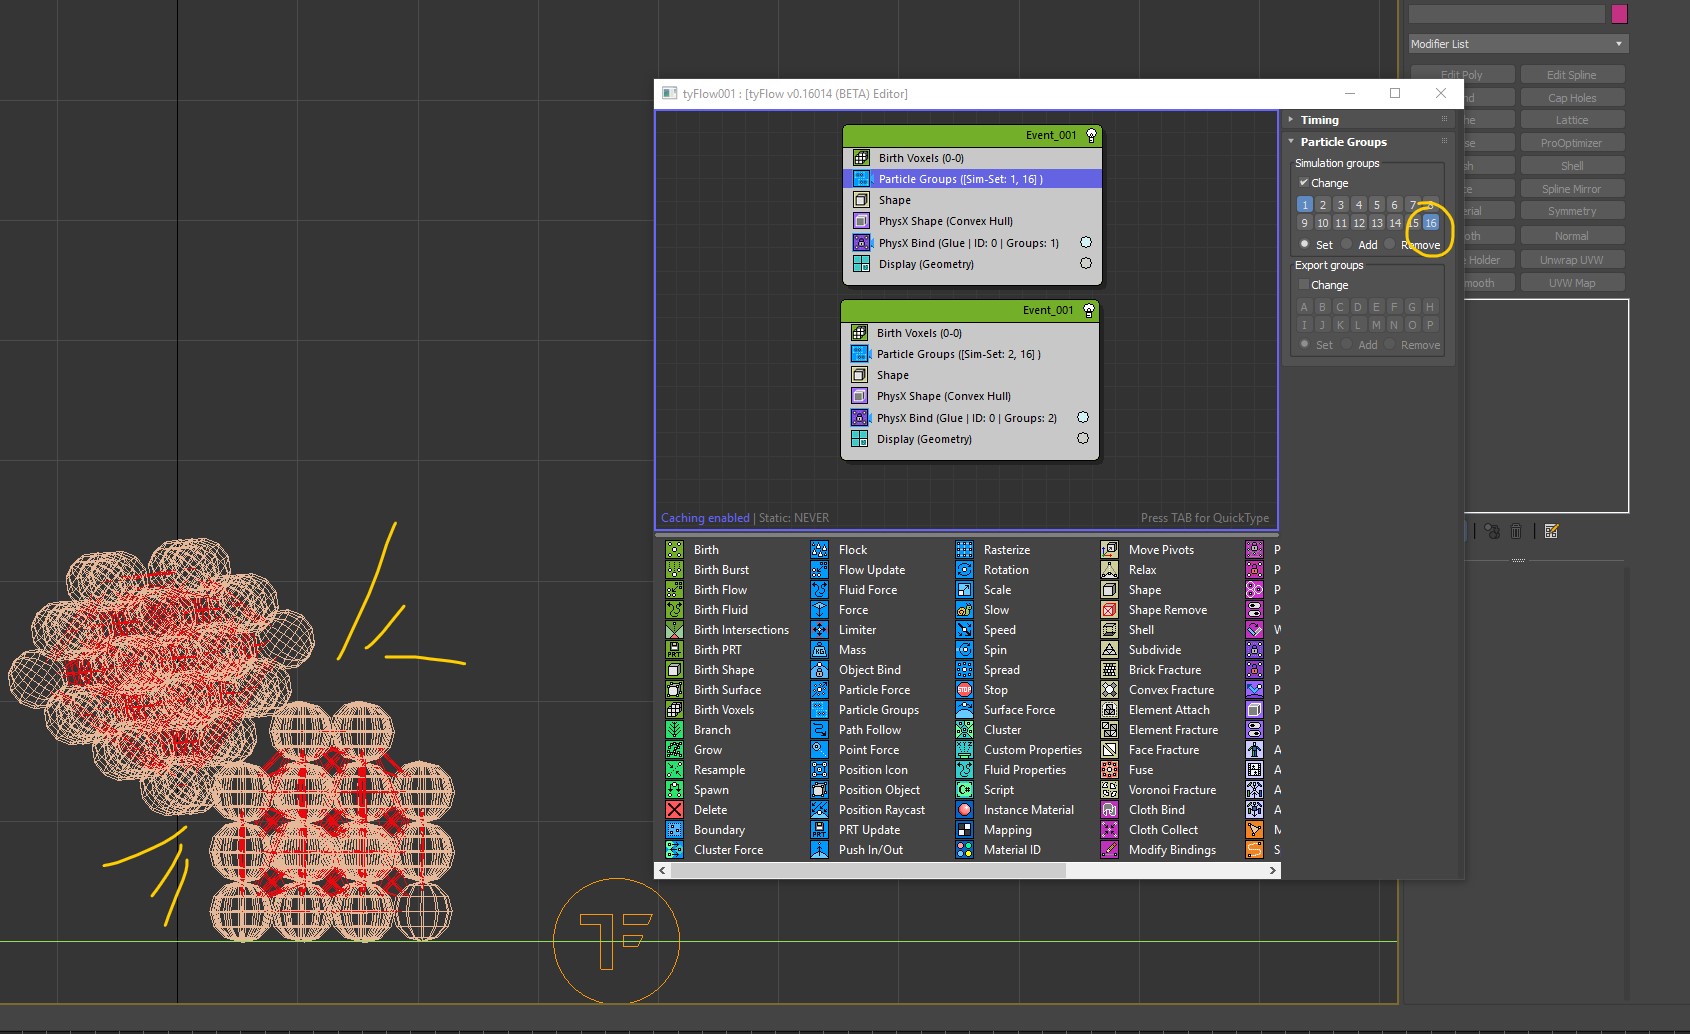Choose the Script operator icon
This screenshot has width=1690, height=1034.
(965, 790)
